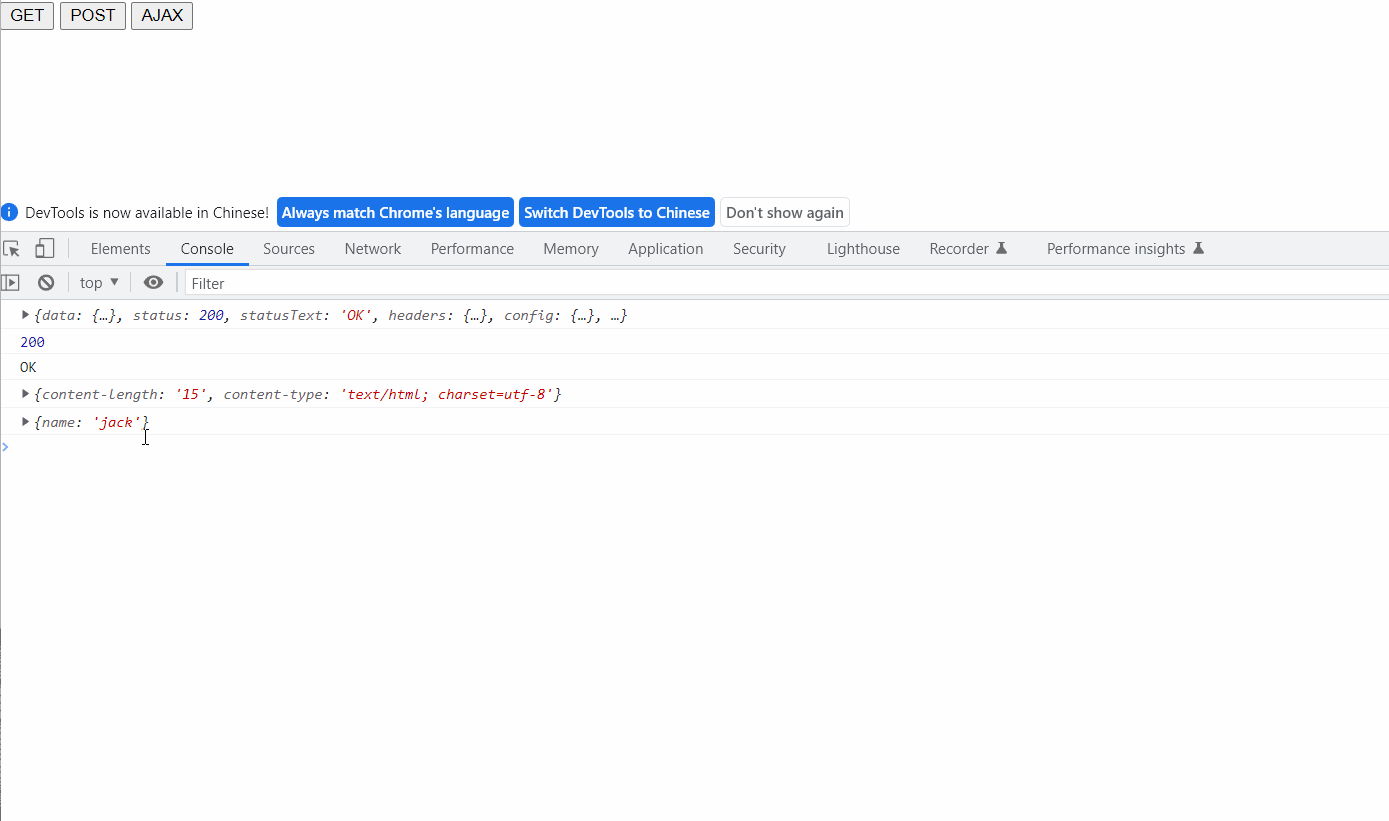1389x821 pixels.
Task: Open the Sources tab
Action: tap(289, 249)
